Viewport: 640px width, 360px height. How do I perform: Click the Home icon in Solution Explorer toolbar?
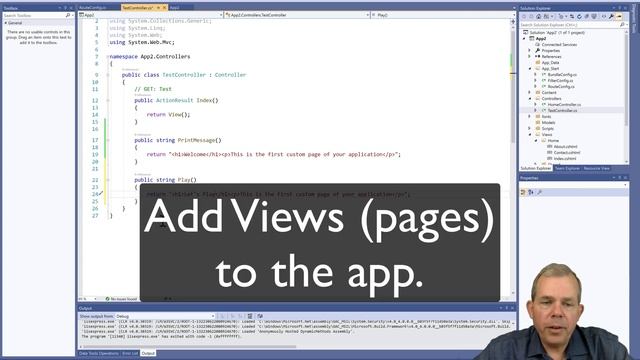538,16
